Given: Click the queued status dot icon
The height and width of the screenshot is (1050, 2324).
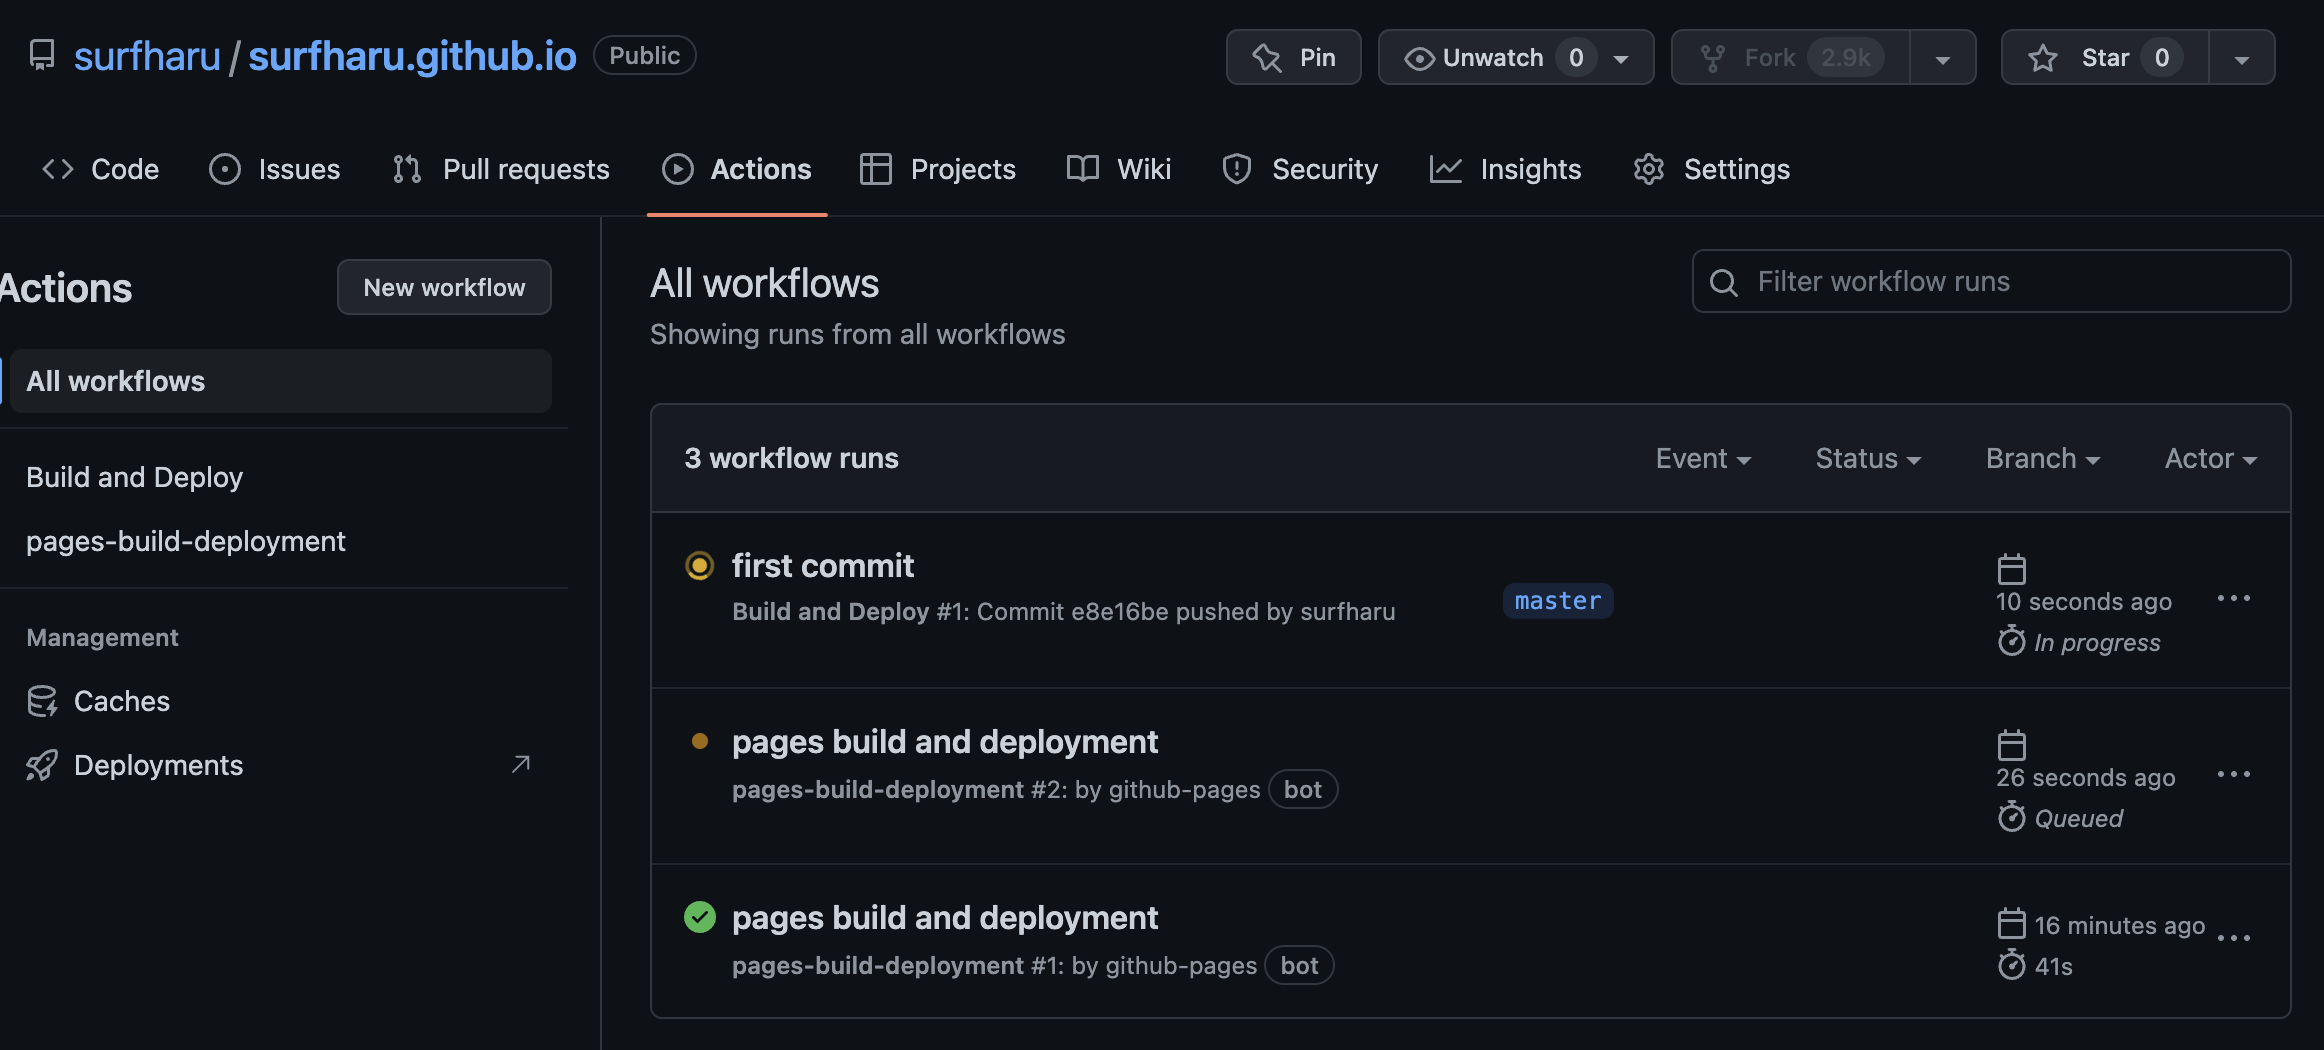Looking at the screenshot, I should click(699, 741).
